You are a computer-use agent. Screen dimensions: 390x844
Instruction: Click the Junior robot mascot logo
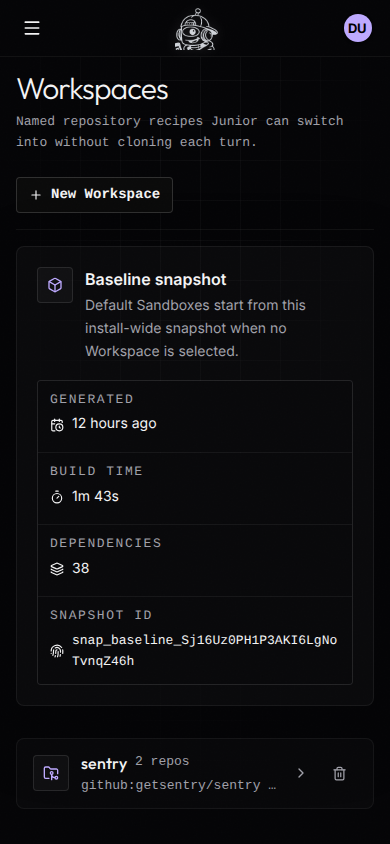[x=196, y=30]
